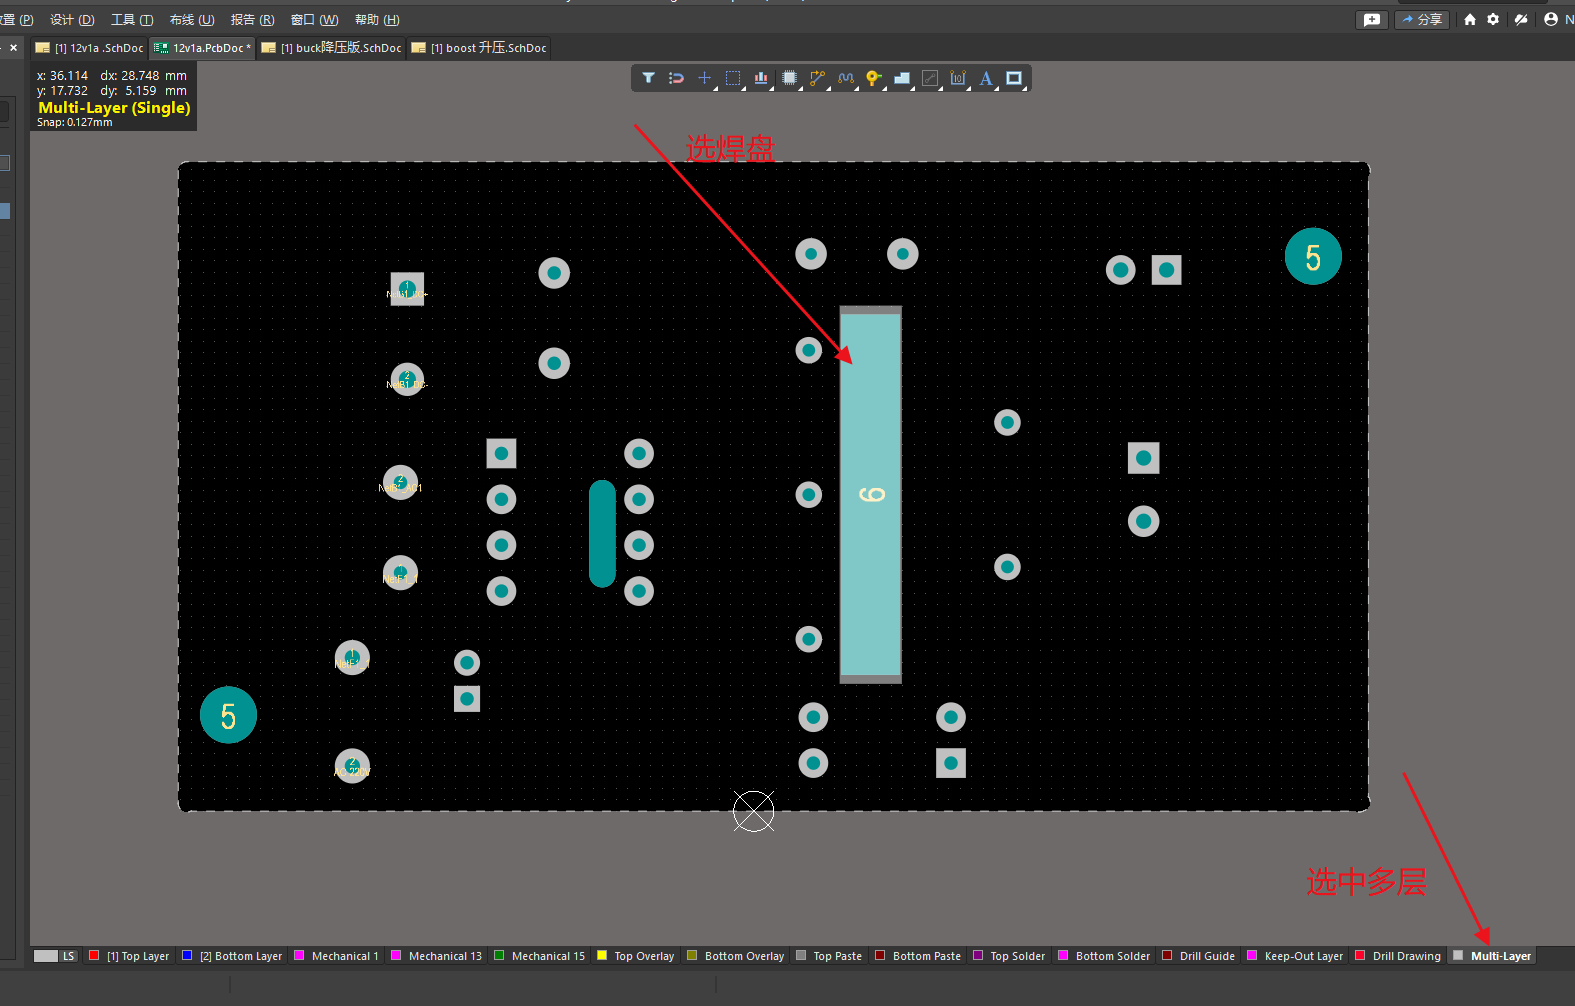Select the dashed rectangle selection tool
1575x1006 pixels.
pyautogui.click(x=733, y=78)
